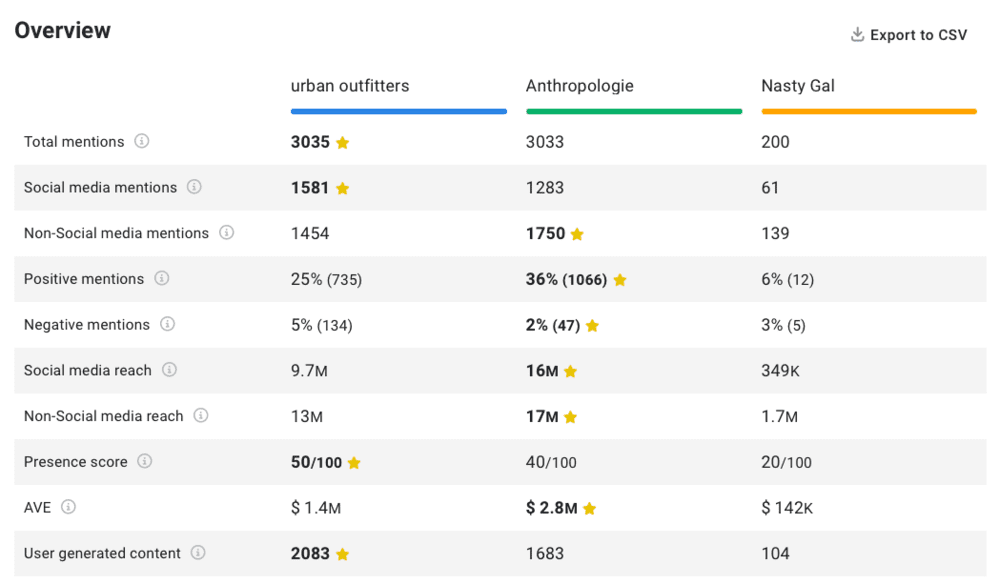Click Anthropologie's 1283 social mentions value

(x=545, y=188)
